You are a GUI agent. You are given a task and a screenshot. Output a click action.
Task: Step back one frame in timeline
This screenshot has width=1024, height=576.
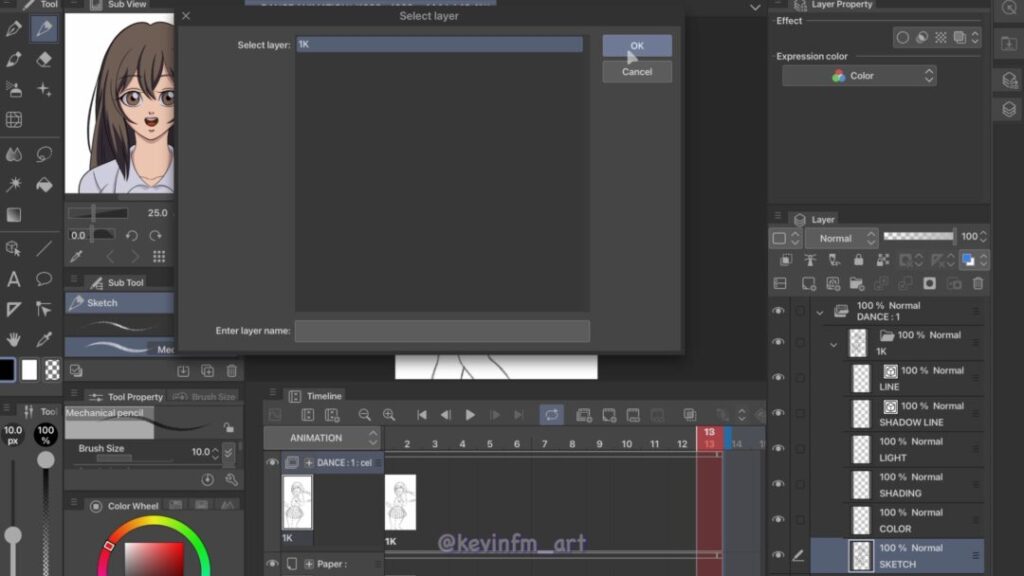pyautogui.click(x=446, y=415)
